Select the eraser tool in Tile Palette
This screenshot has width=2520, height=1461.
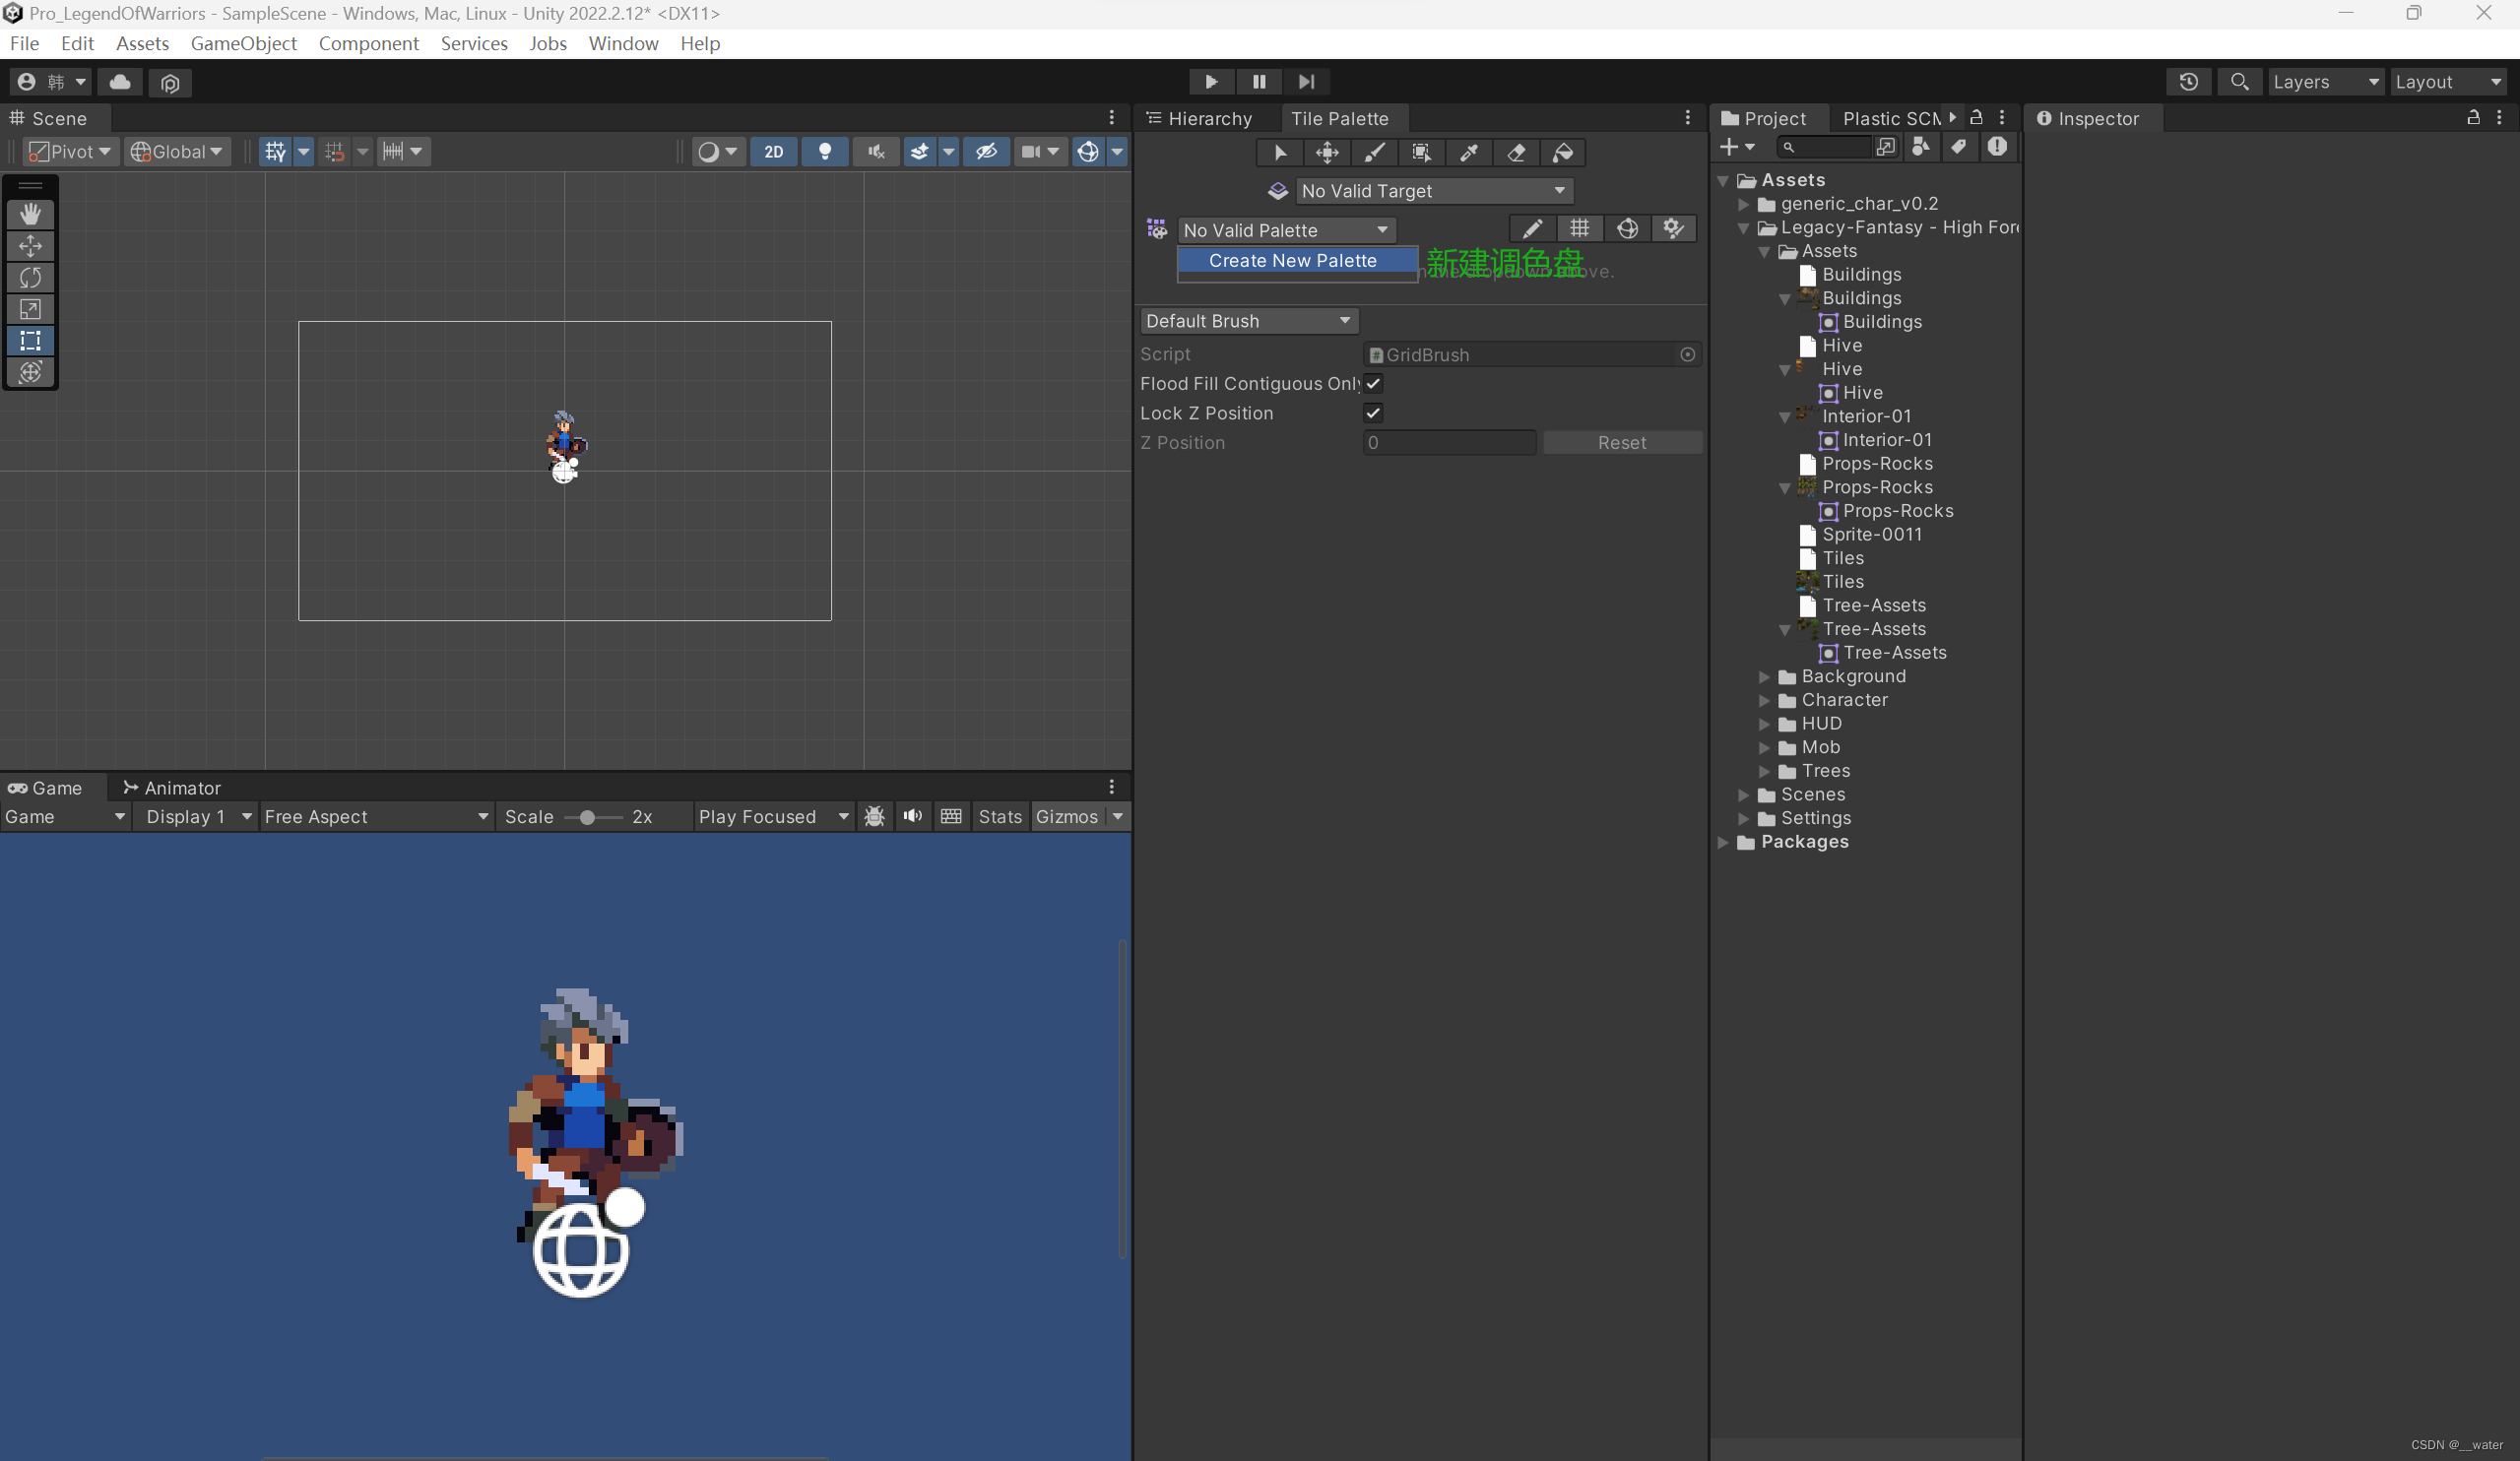(1516, 152)
